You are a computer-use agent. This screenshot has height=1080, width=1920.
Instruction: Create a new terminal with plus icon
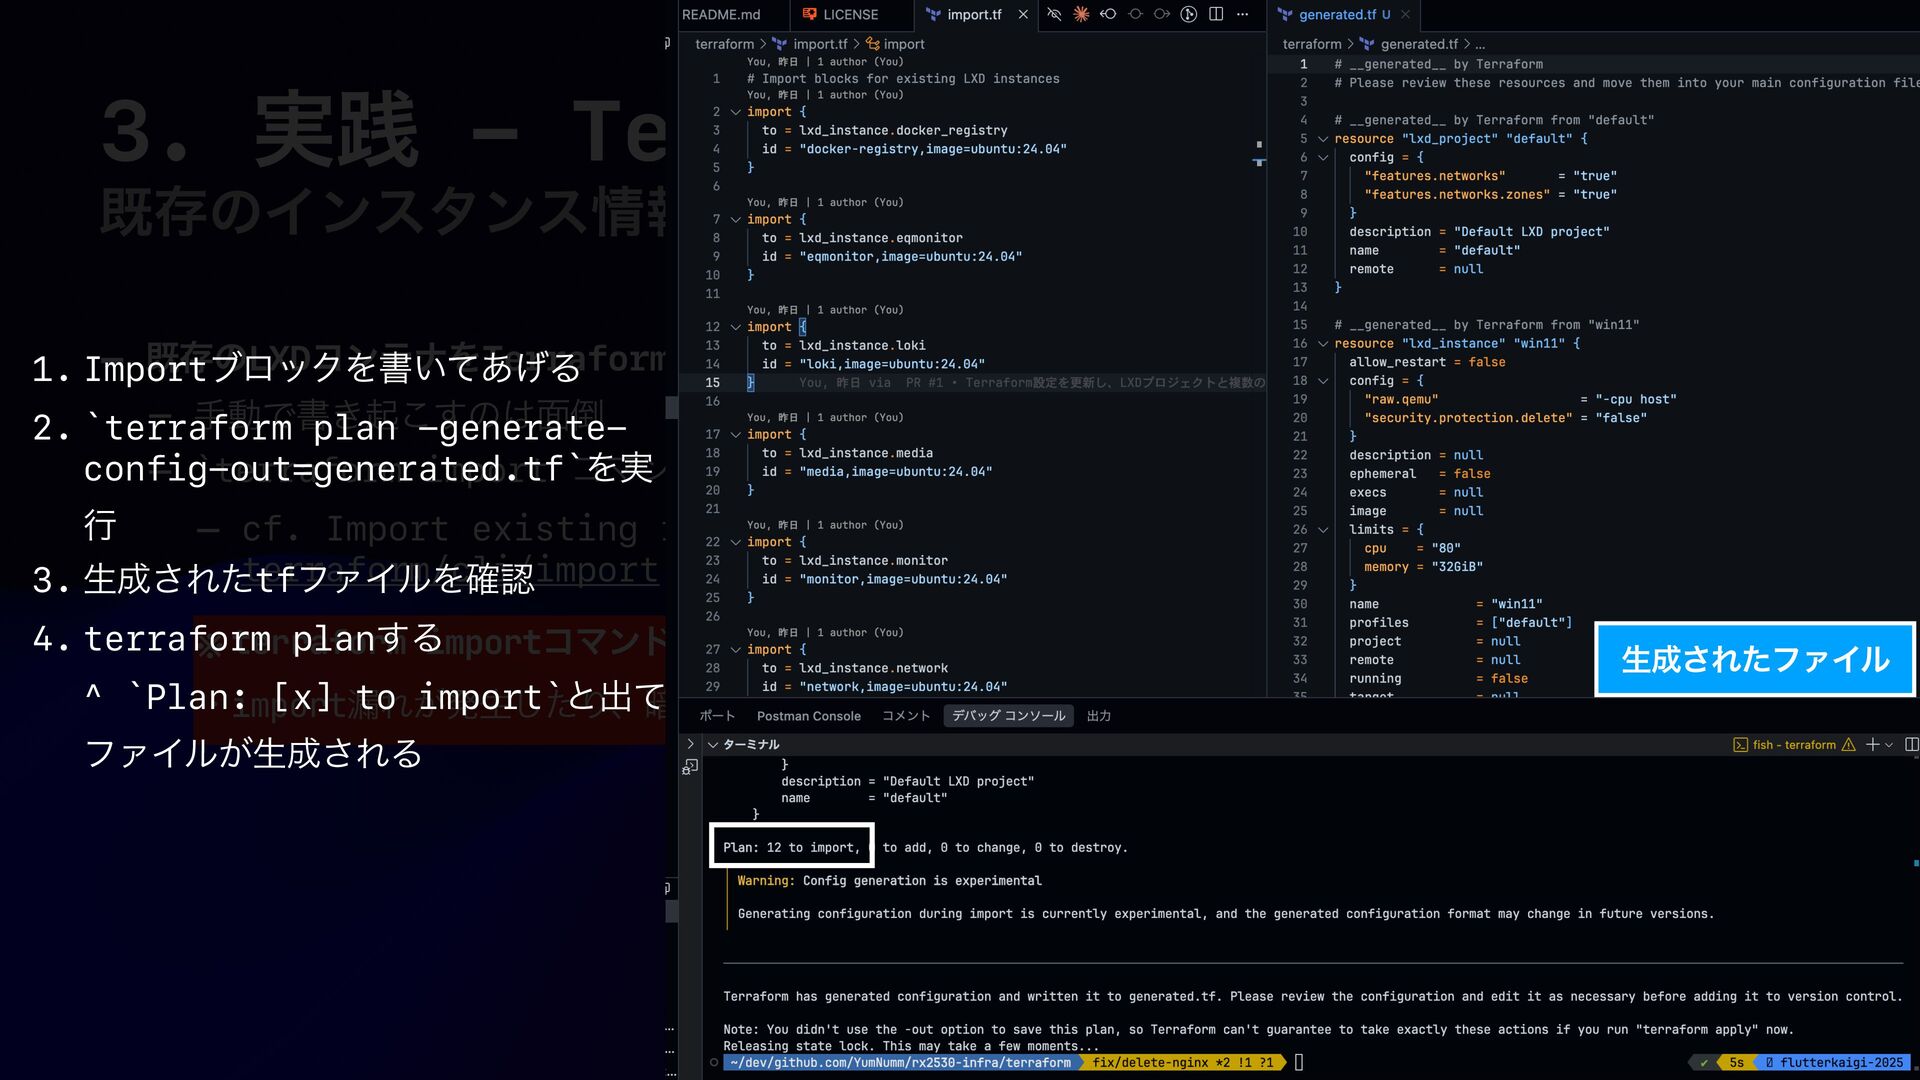1872,744
